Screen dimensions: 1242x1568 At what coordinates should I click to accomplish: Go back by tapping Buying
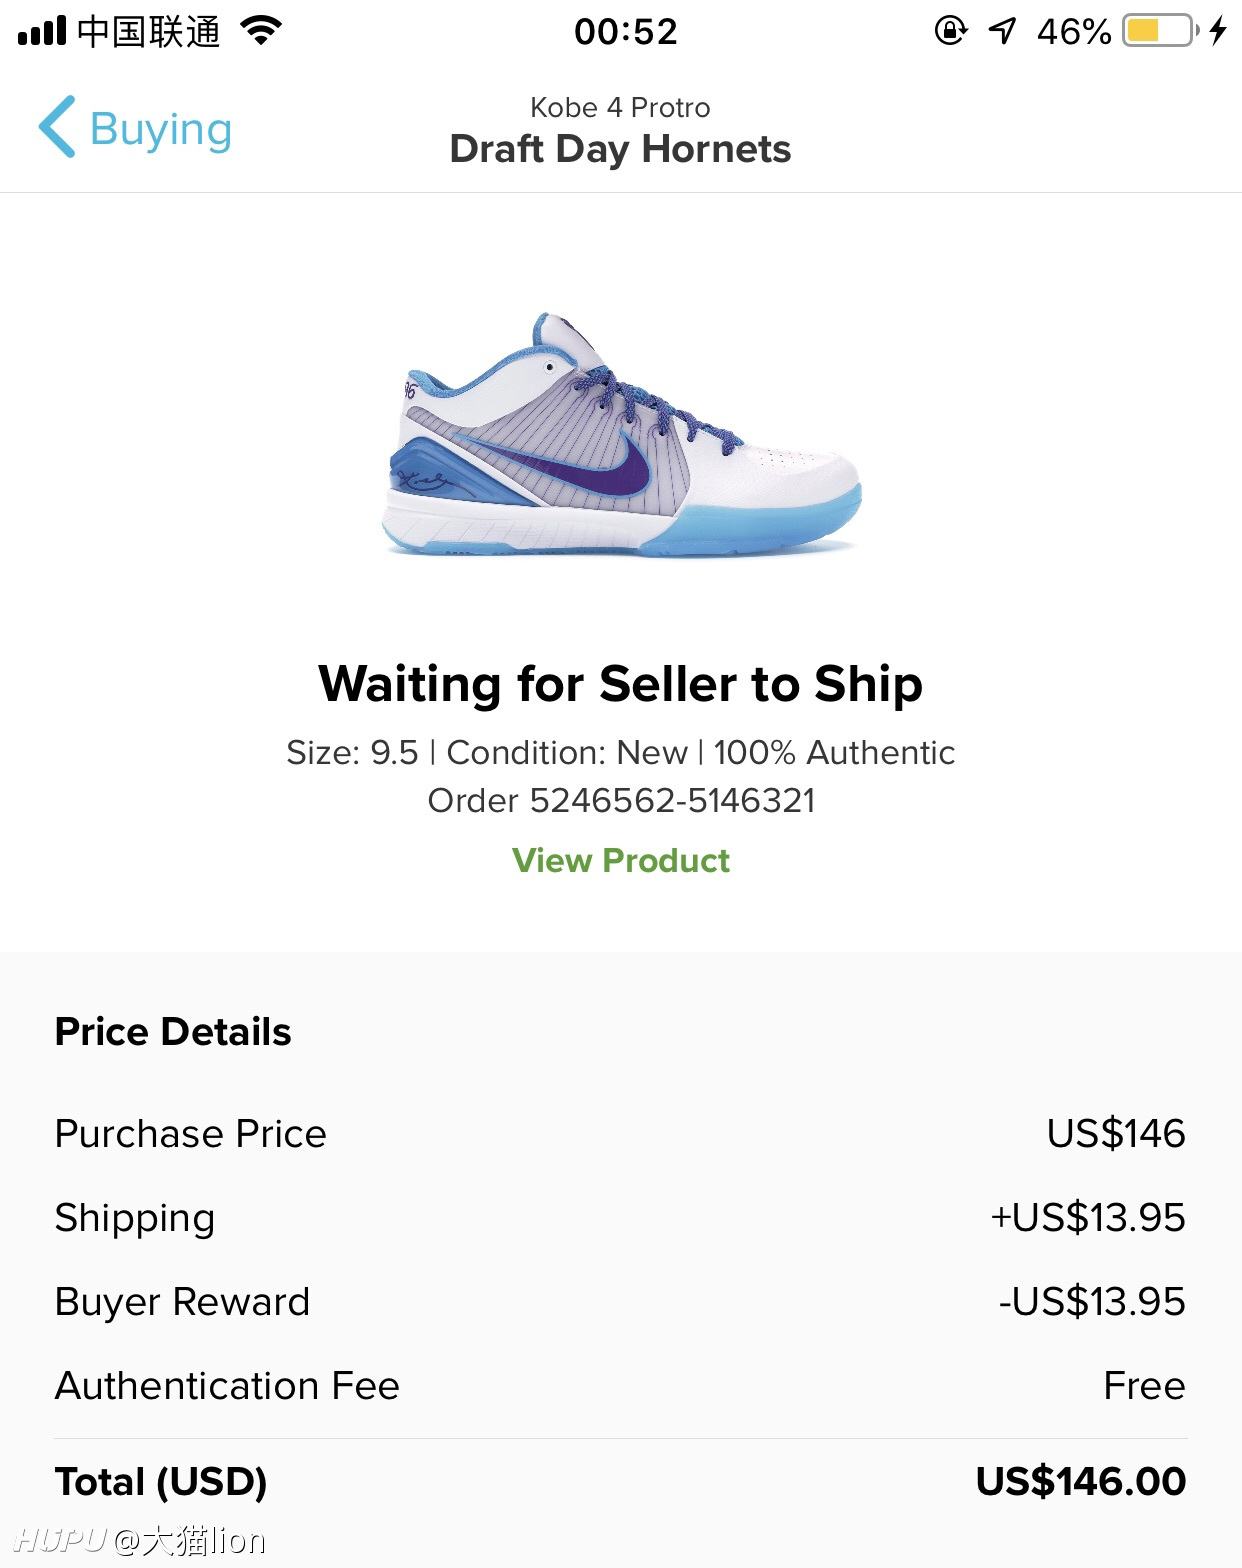(x=160, y=128)
